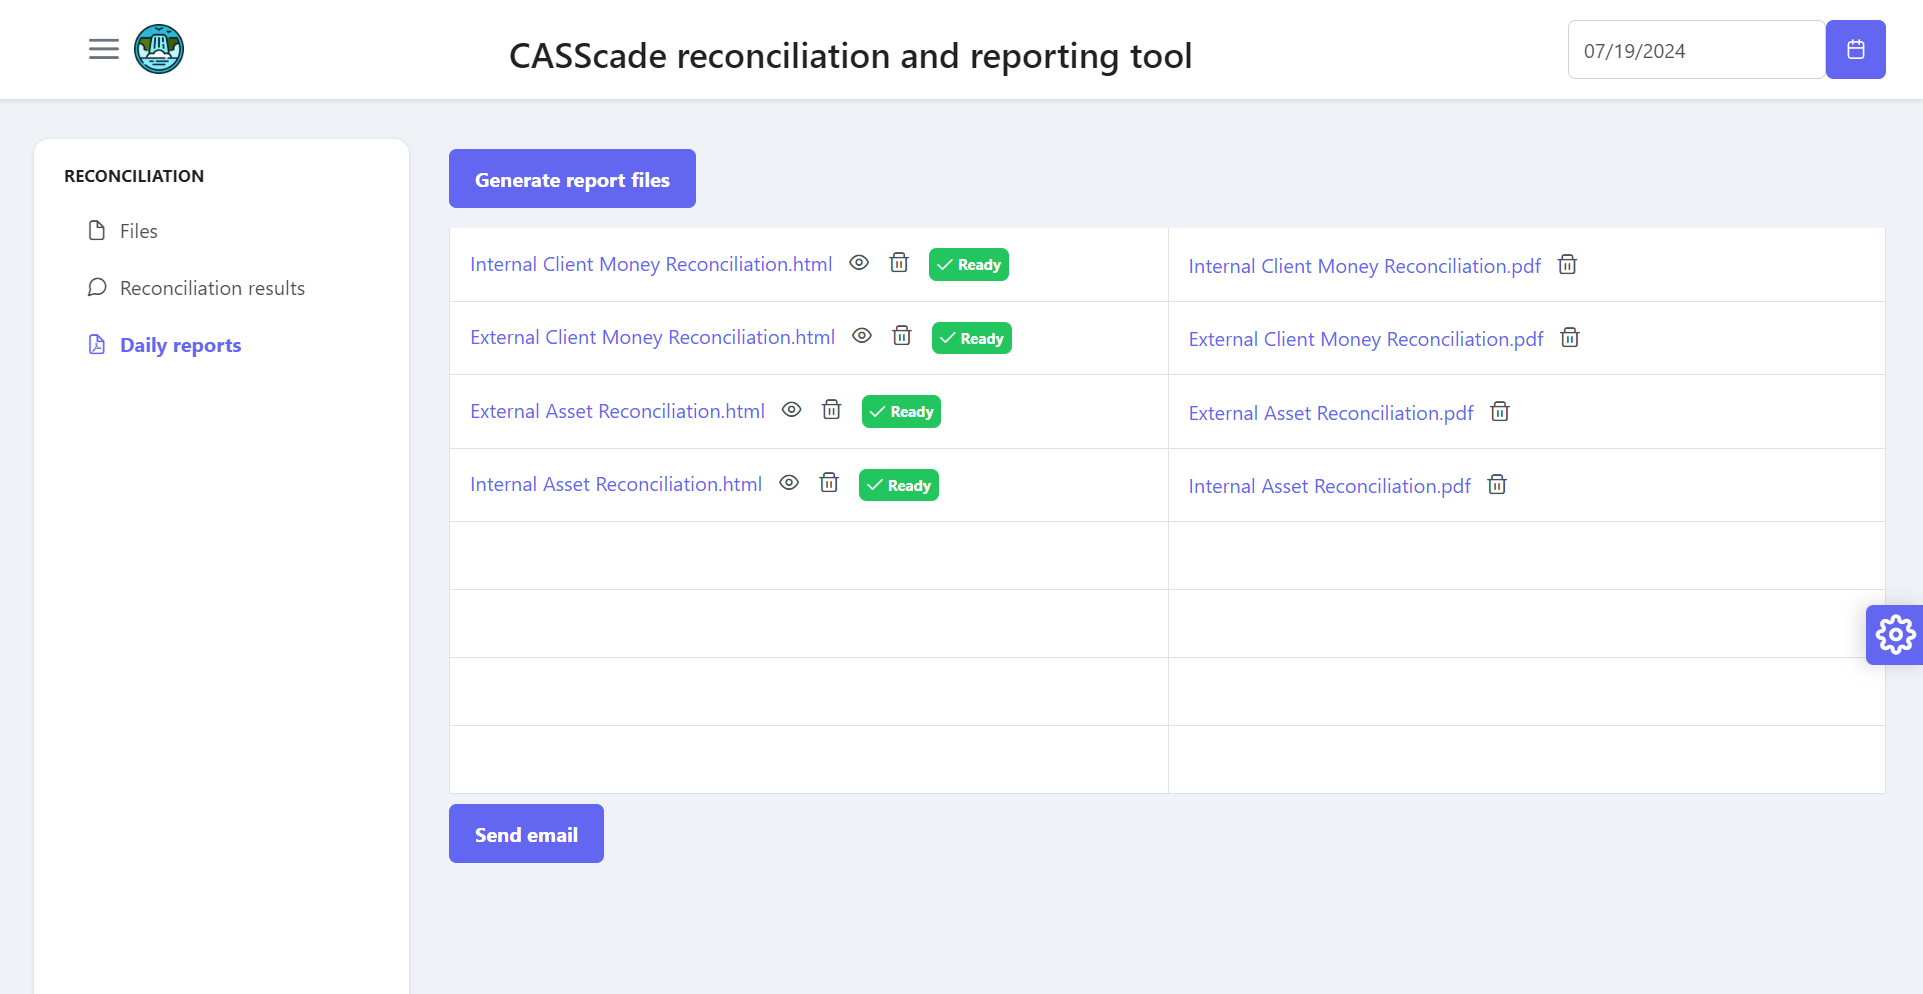The image size is (1923, 994).
Task: Delete External Client Money Reconciliation.html
Action: [901, 336]
